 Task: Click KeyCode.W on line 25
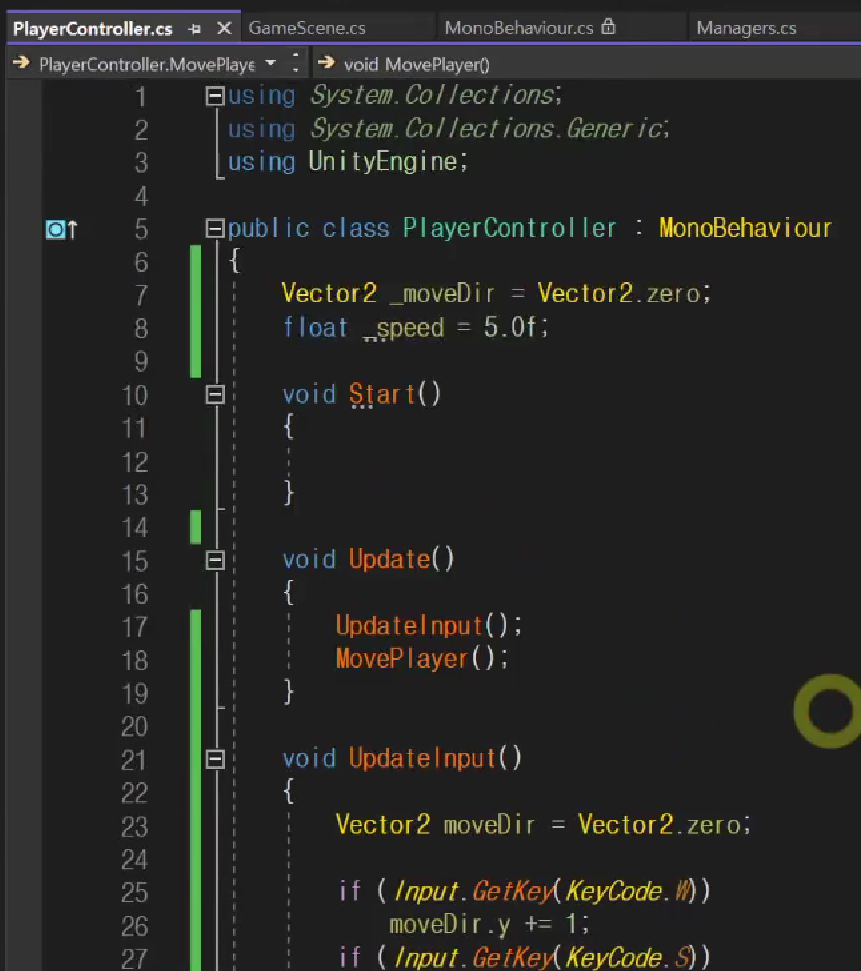pos(628,892)
